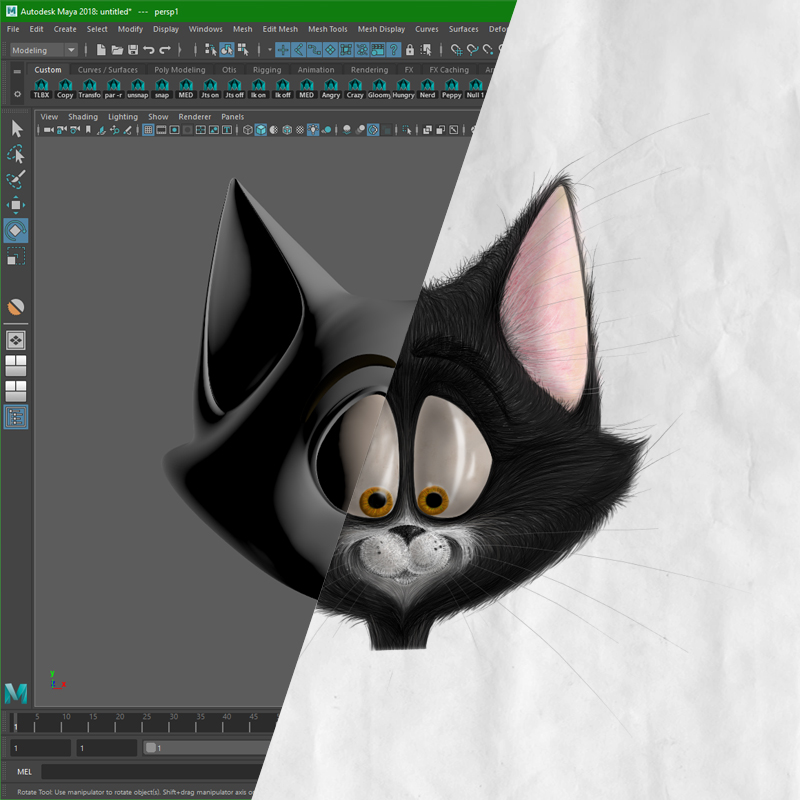Pick the Scale tool

coord(16,256)
